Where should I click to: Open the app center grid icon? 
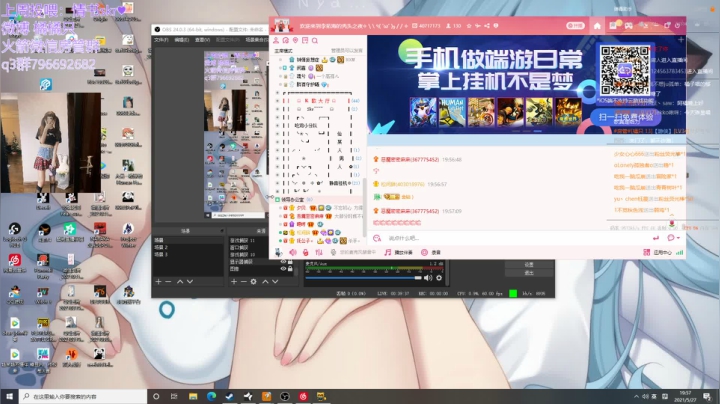647,252
